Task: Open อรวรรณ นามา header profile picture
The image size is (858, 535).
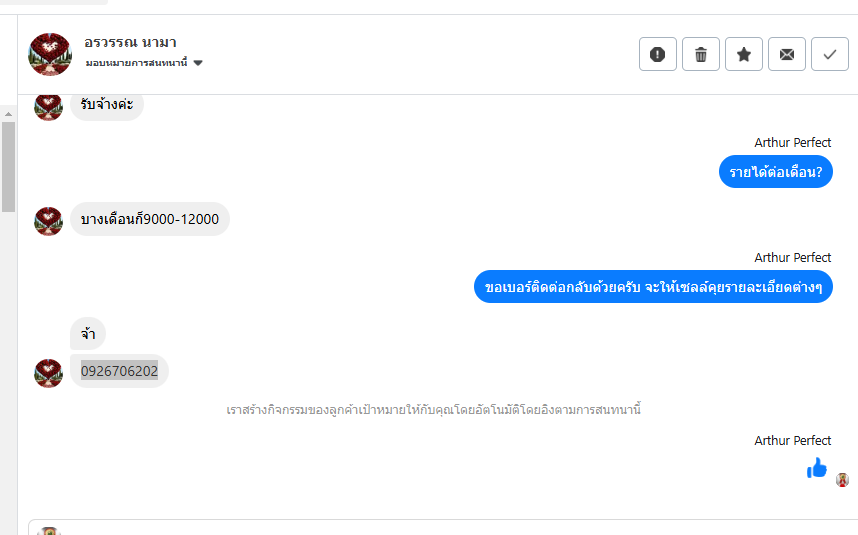Action: (50, 54)
